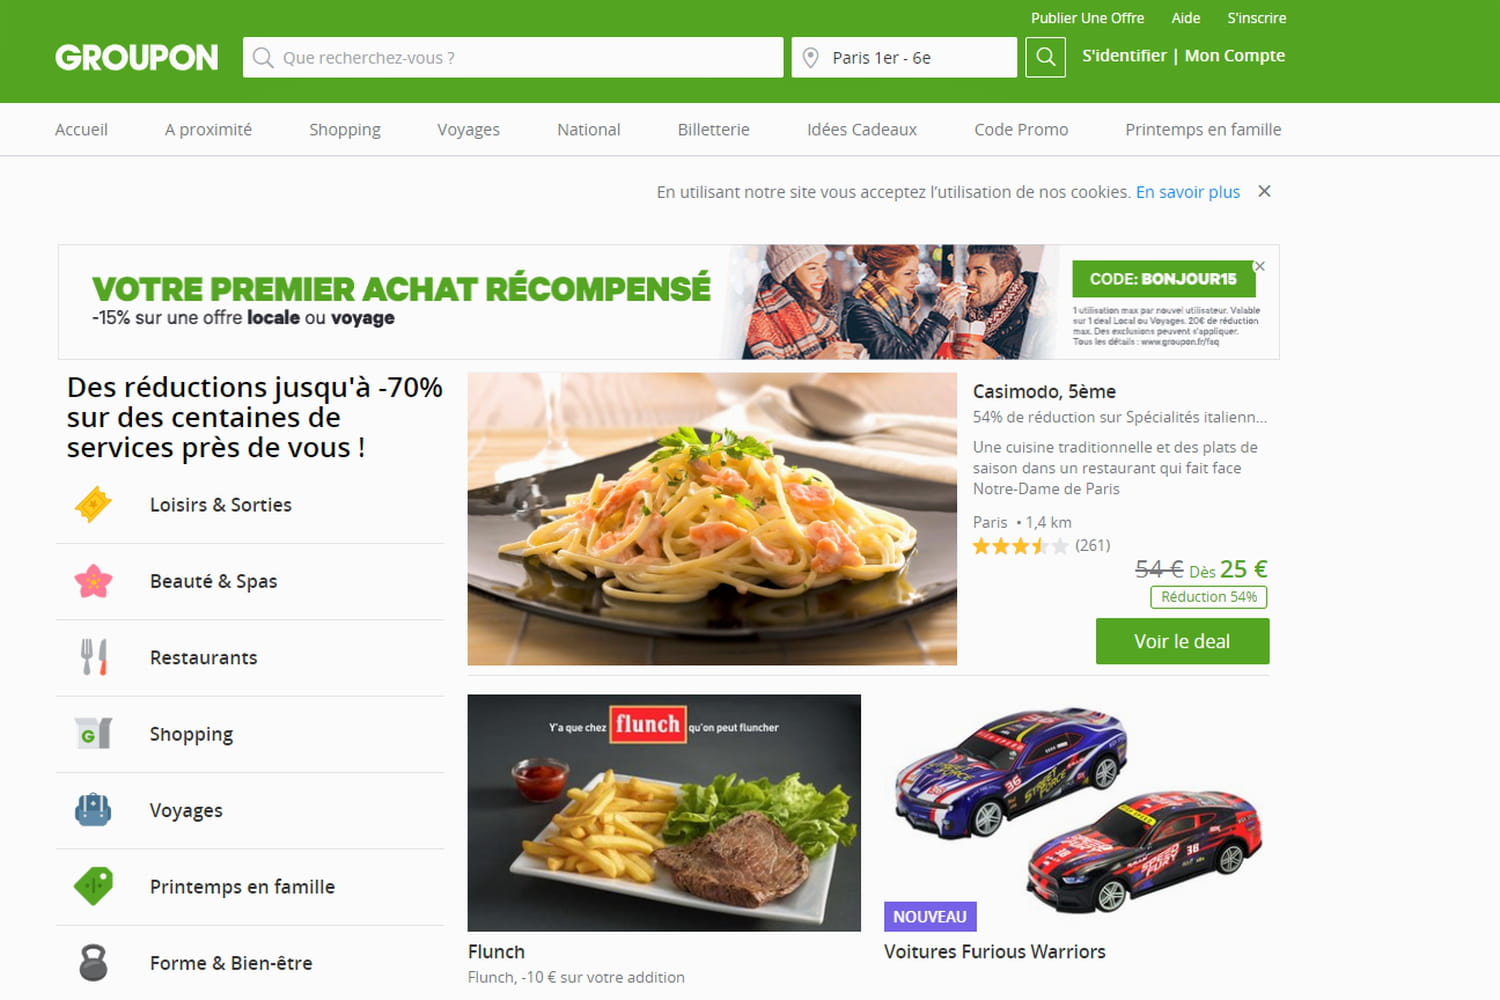
Task: Select Code Promo in the navigation bar
Action: (x=1021, y=129)
